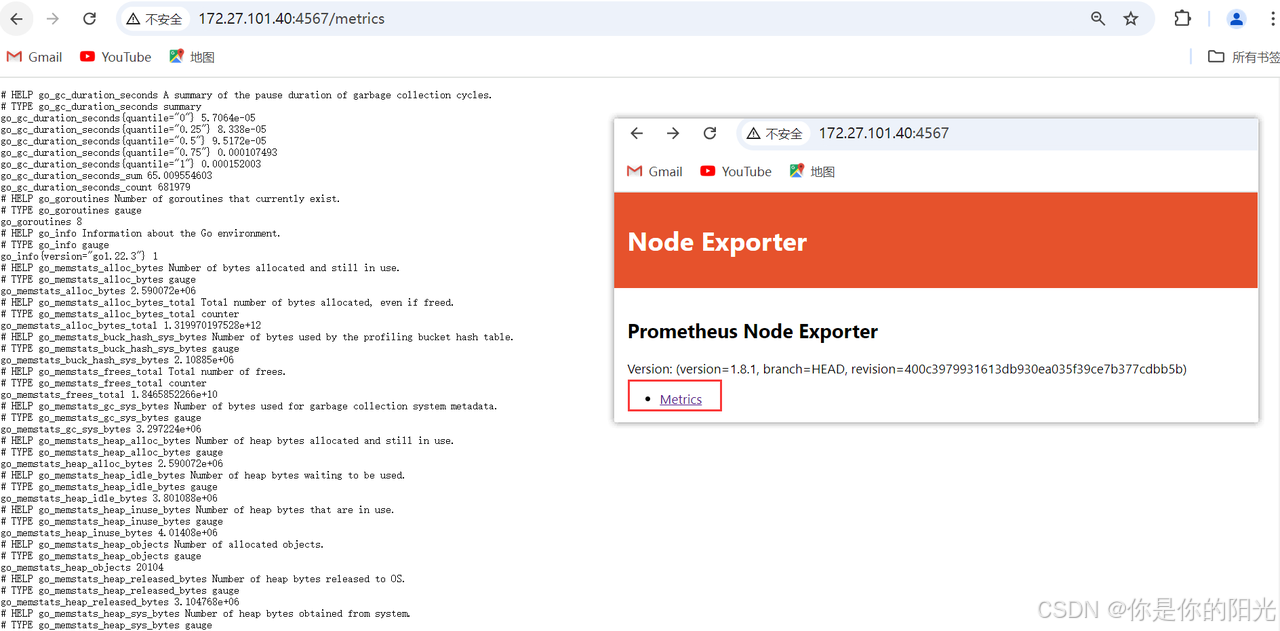Open the site security warning for the /metrics address
The height and width of the screenshot is (631, 1280).
coord(155,19)
